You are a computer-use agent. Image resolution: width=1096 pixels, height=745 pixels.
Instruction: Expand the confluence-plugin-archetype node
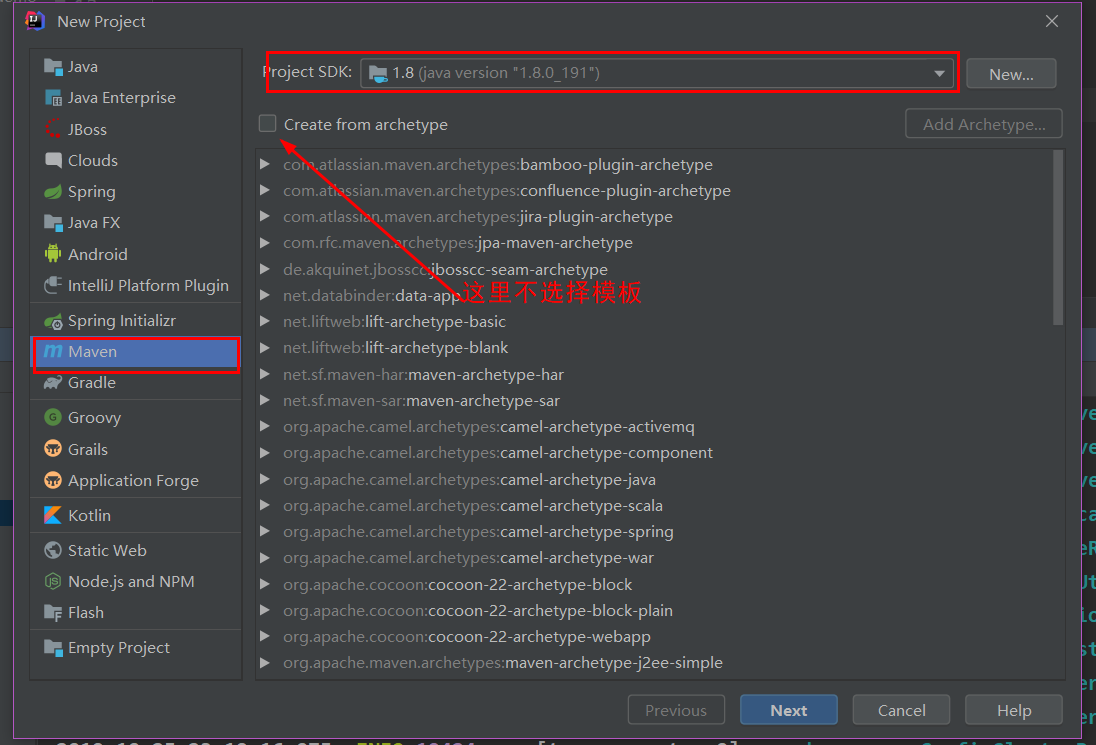pyautogui.click(x=265, y=190)
